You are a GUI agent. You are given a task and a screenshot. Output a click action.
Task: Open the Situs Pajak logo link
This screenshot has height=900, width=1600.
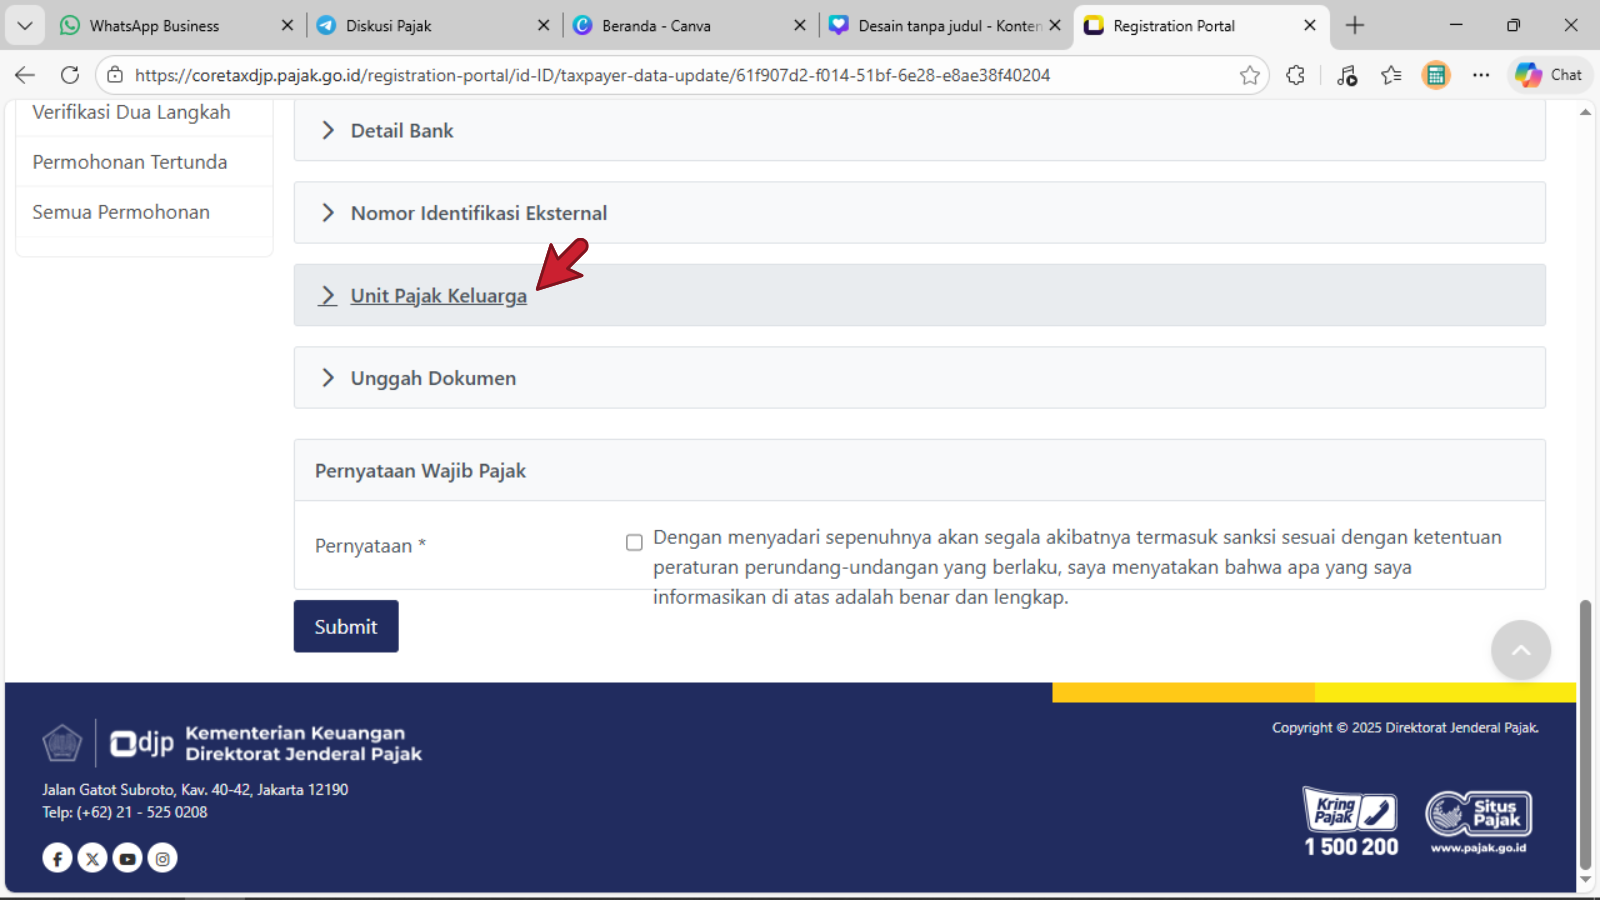(x=1478, y=822)
